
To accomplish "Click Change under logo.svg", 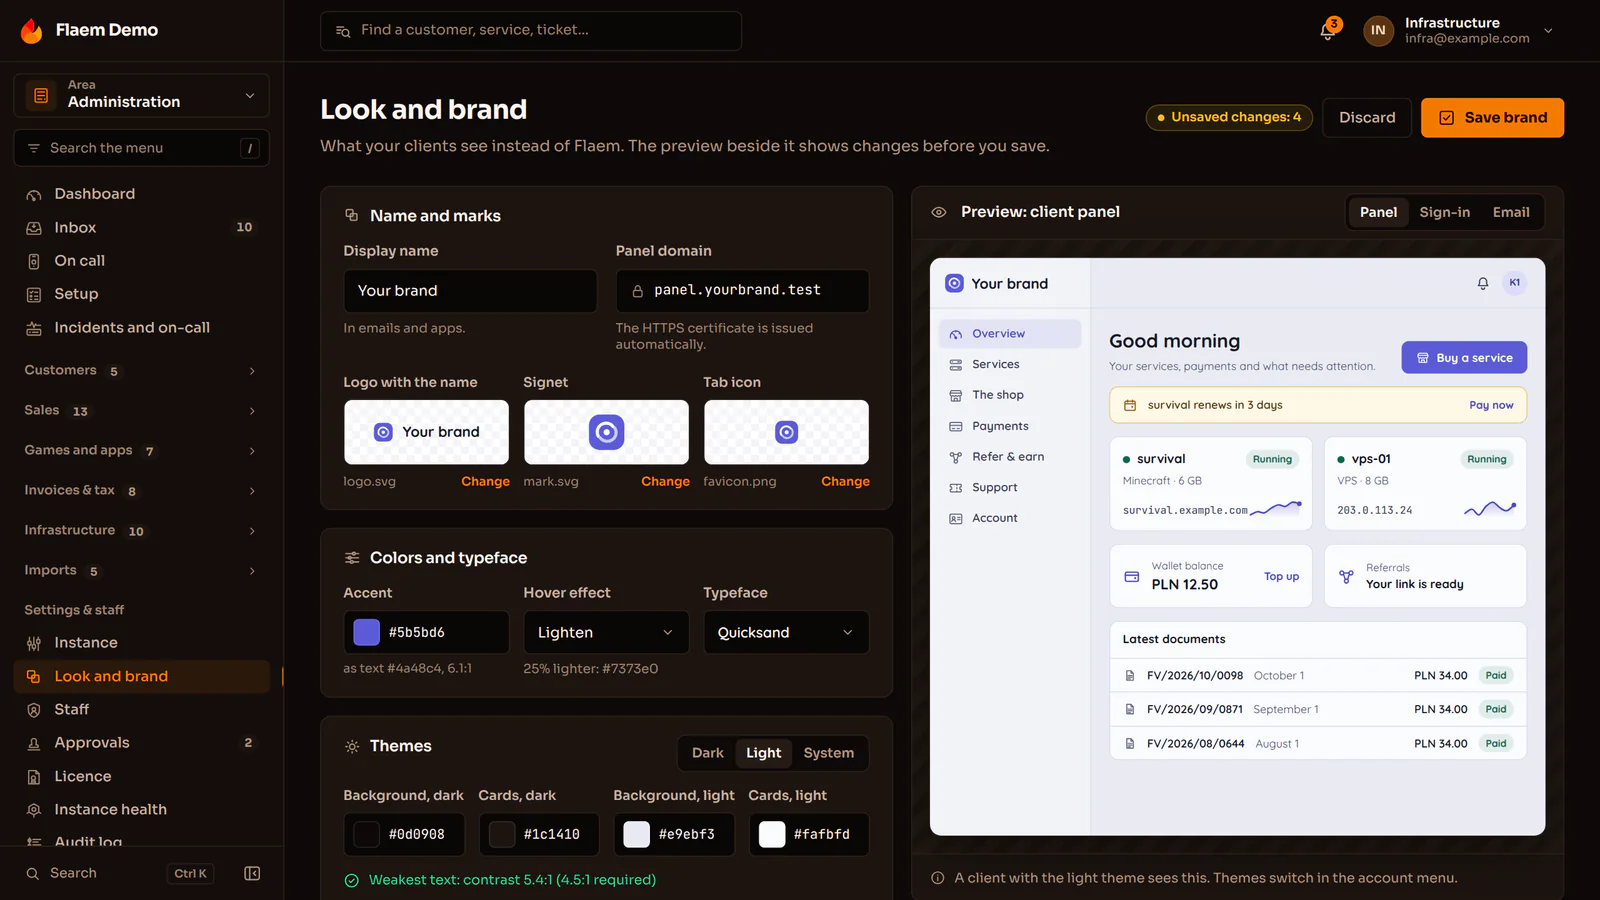I will 485,482.
